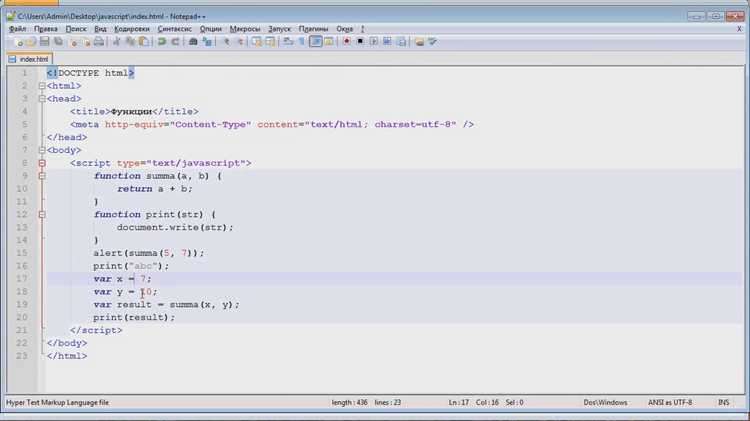This screenshot has height=421, width=750.
Task: Click the red Record Macro icon
Action: (x=347, y=42)
